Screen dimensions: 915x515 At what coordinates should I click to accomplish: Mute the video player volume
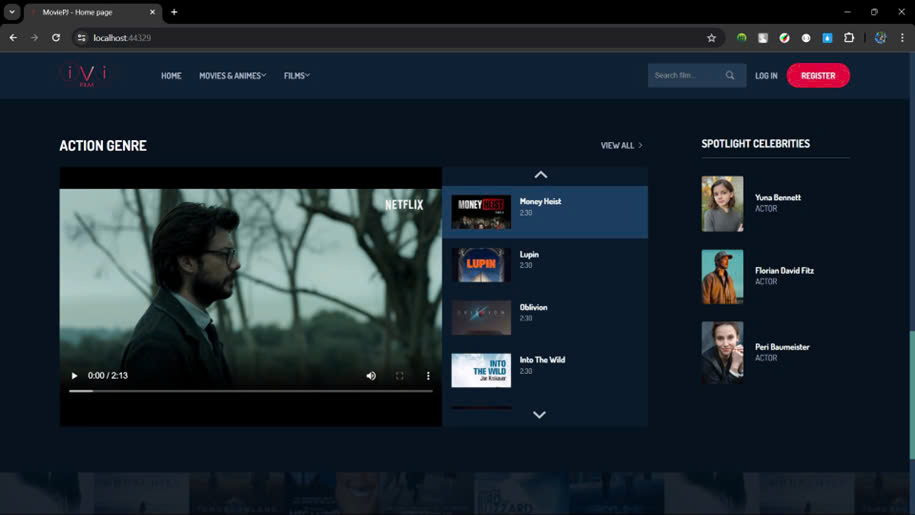(371, 376)
